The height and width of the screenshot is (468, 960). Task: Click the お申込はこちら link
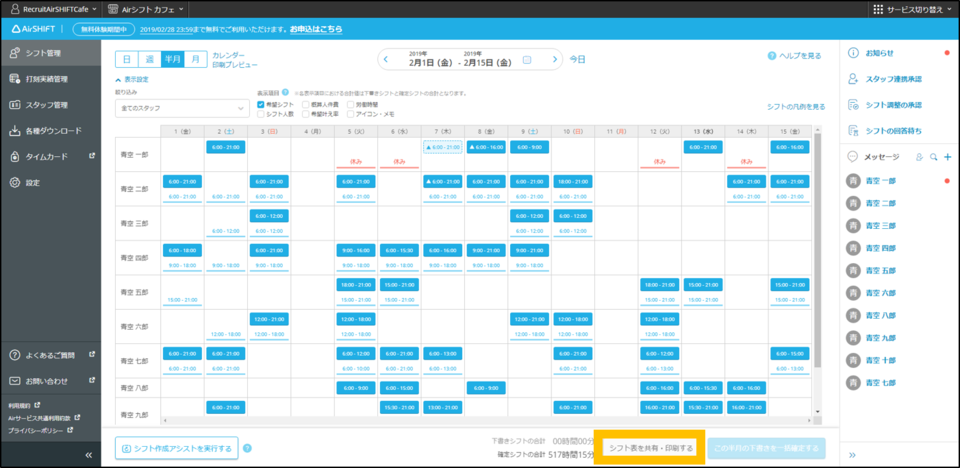(314, 30)
